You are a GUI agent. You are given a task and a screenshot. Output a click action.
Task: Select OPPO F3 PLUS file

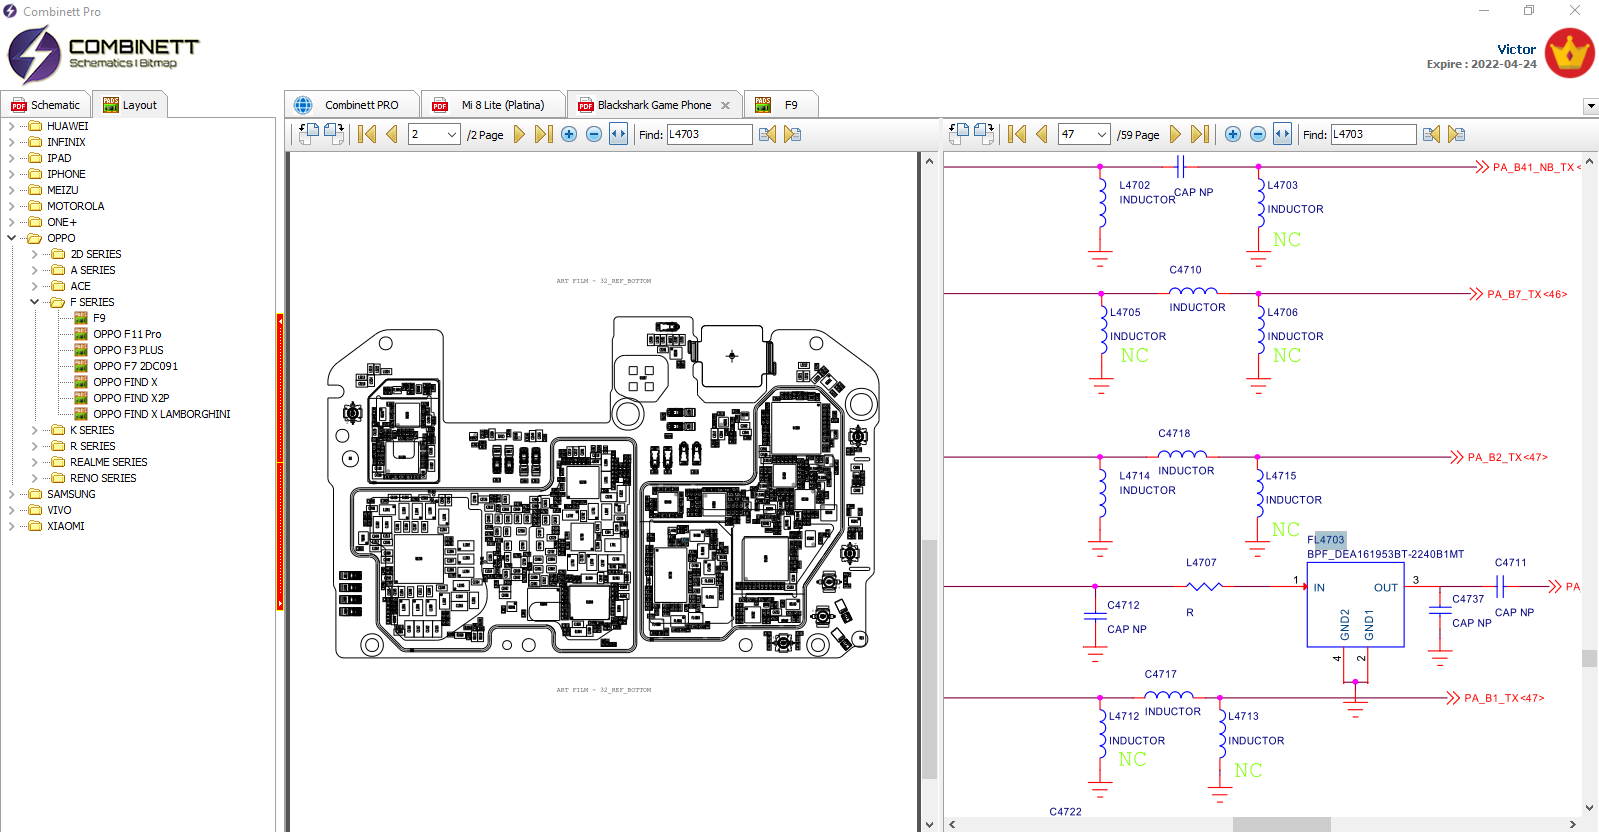(x=119, y=350)
